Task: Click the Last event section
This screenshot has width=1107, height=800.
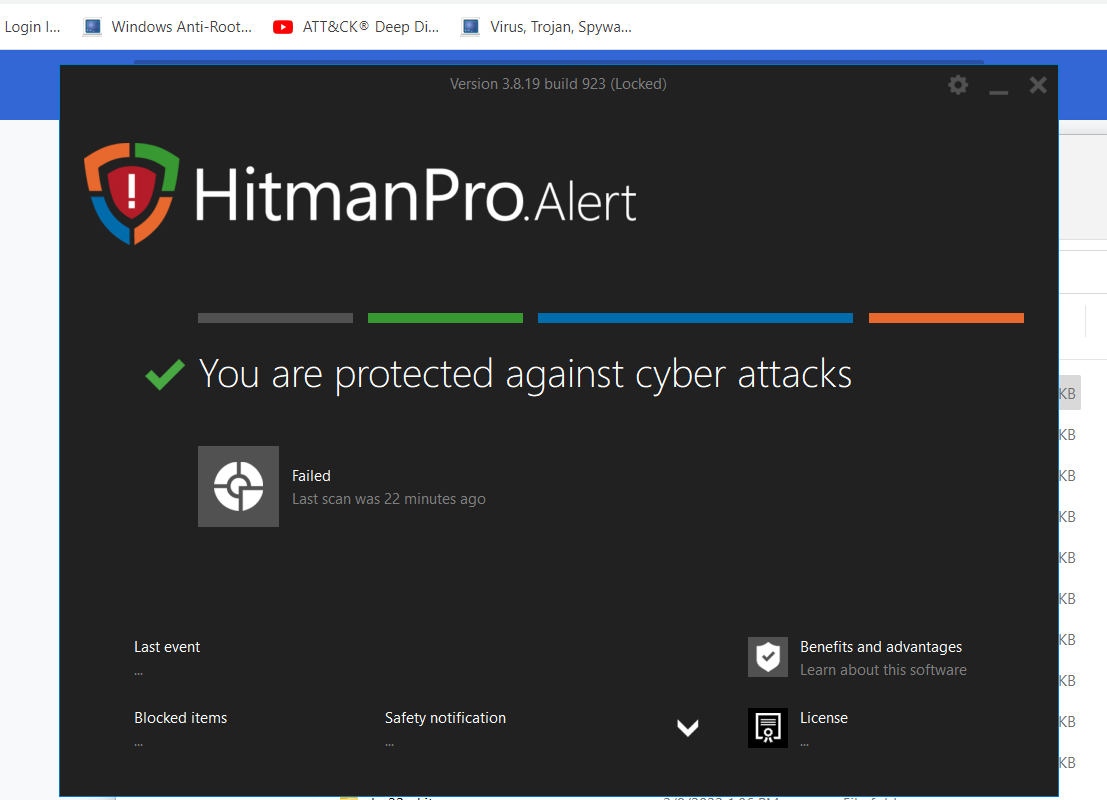Action: pos(167,647)
